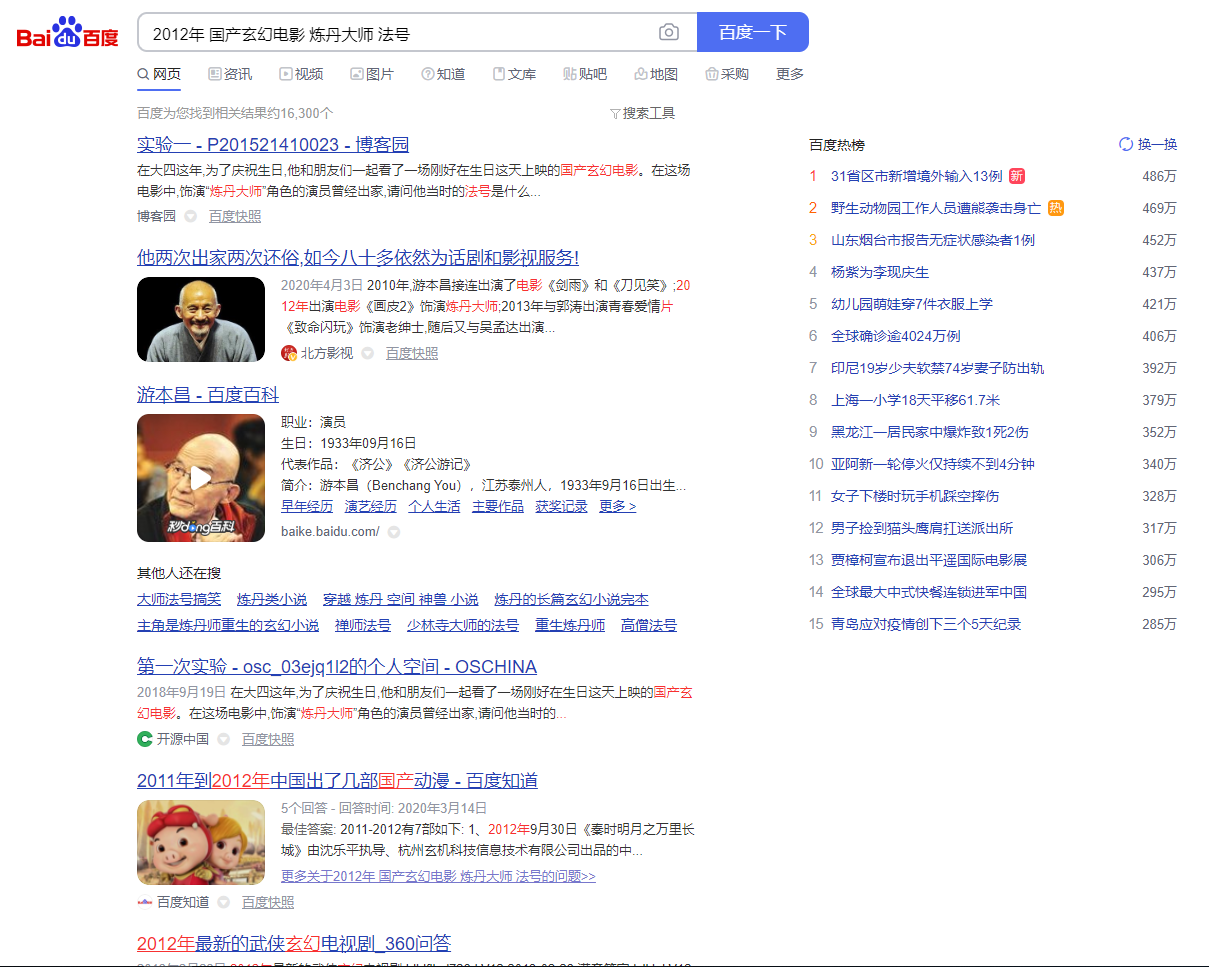Open the cartoon pigs thumbnail

point(201,842)
